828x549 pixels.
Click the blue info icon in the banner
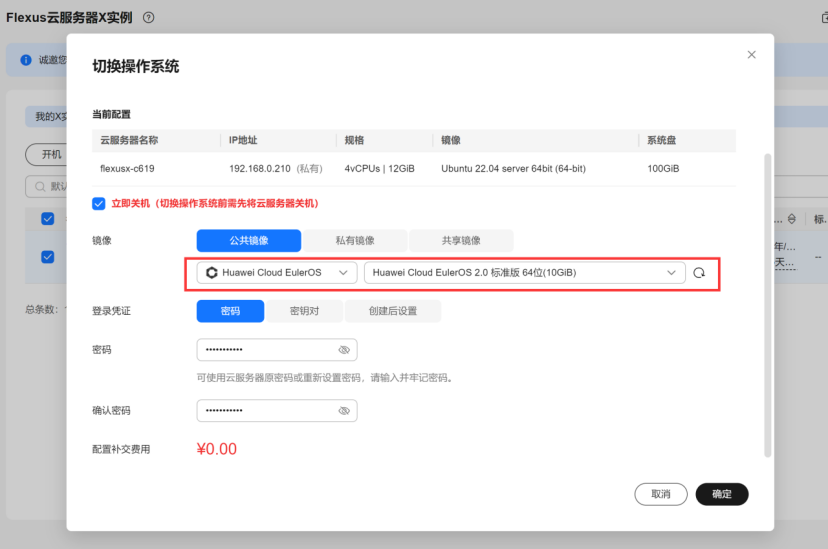(x=26, y=60)
